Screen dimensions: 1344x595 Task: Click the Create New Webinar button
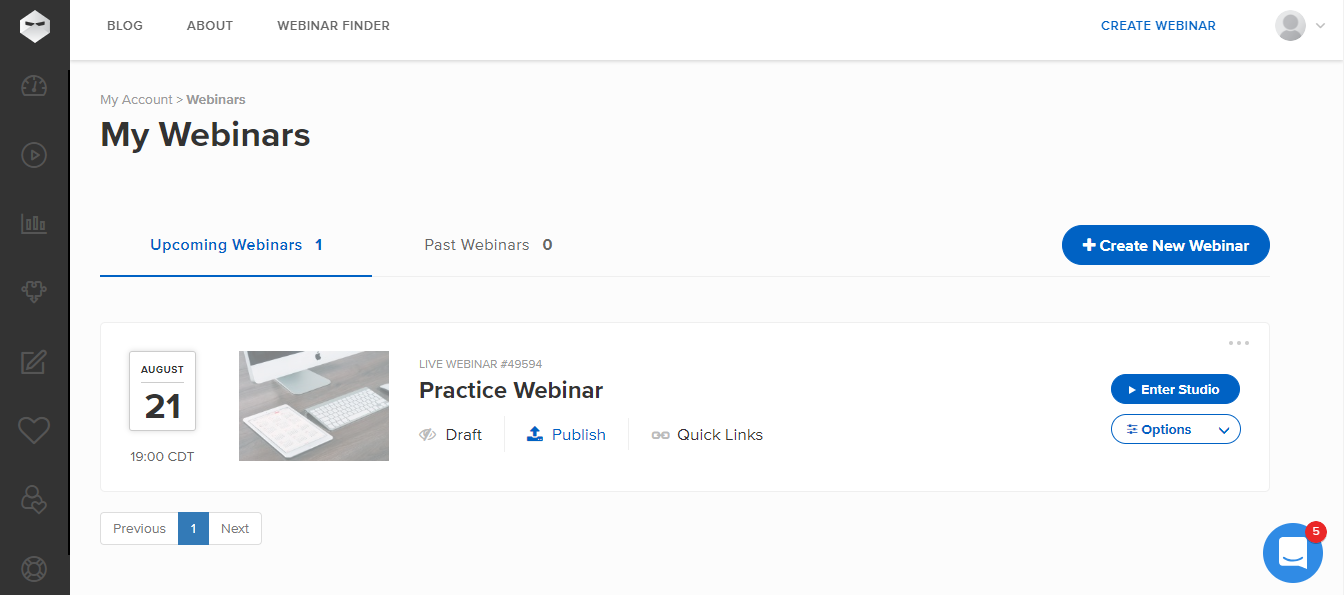click(x=1166, y=245)
